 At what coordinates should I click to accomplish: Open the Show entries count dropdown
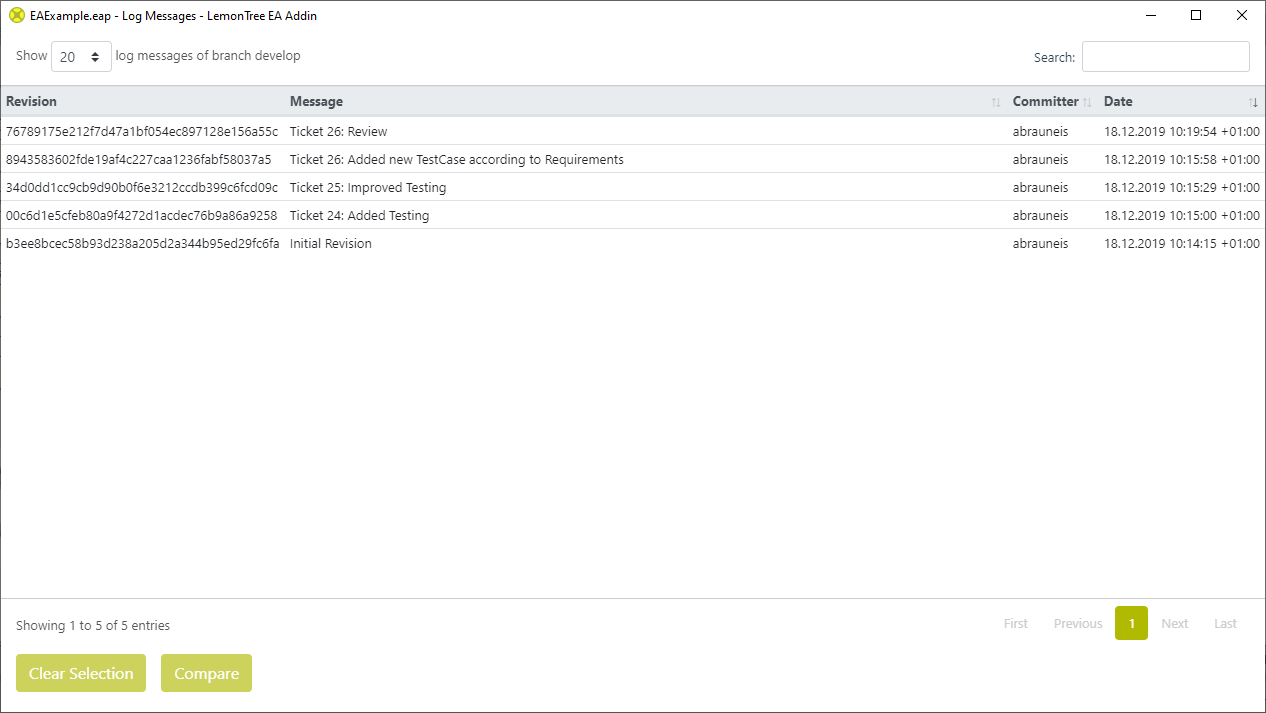pyautogui.click(x=81, y=57)
